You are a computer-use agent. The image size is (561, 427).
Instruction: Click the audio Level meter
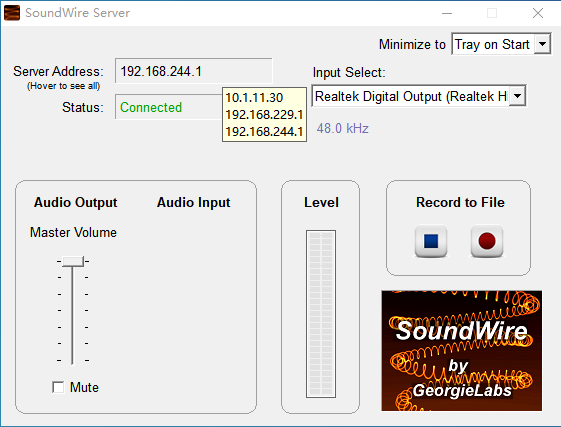tap(321, 314)
